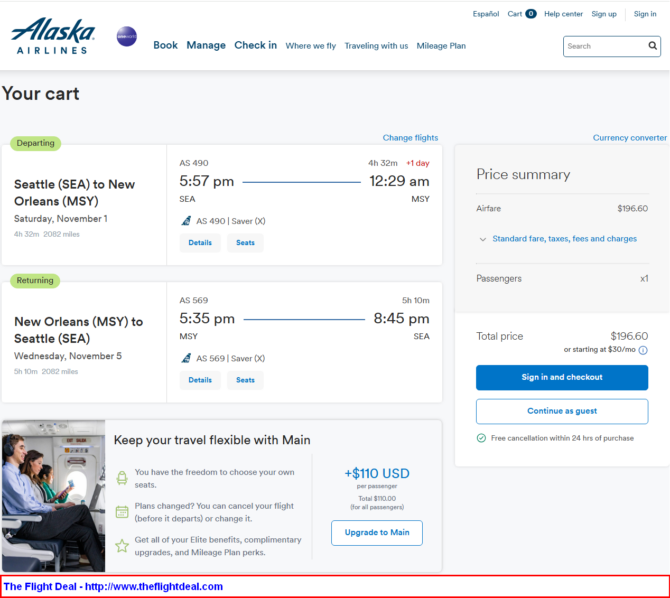This screenshot has height=598, width=670.
Task: Click the Alaska Airlines logo
Action: point(53,36)
